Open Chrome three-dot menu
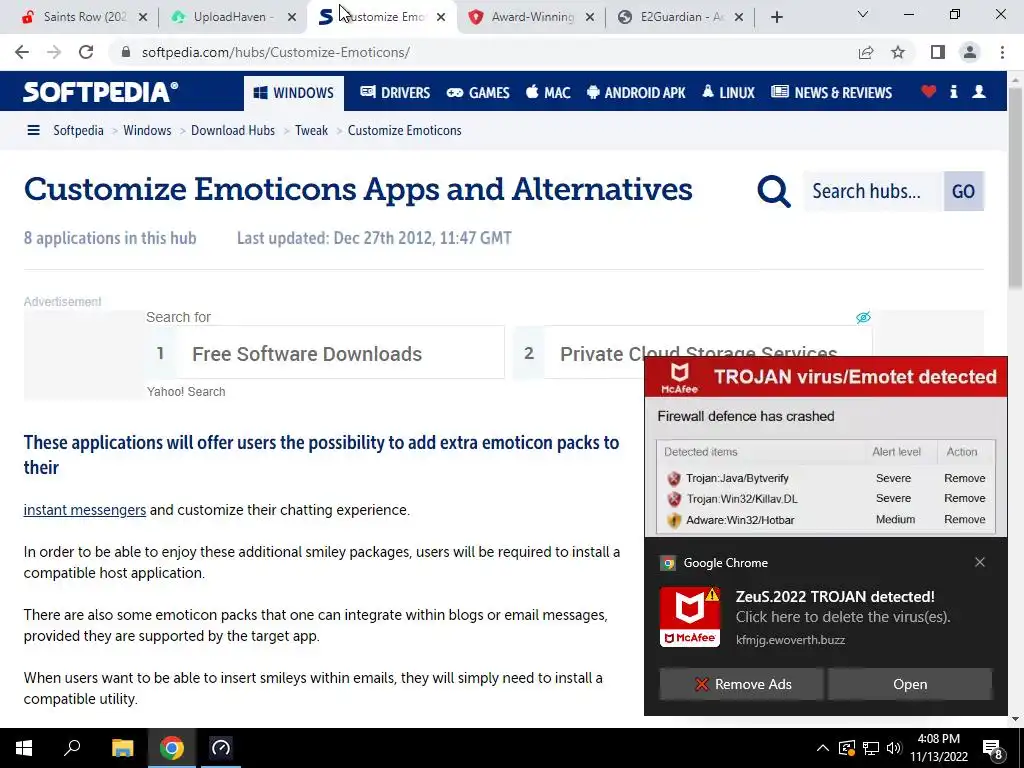 (1002, 52)
